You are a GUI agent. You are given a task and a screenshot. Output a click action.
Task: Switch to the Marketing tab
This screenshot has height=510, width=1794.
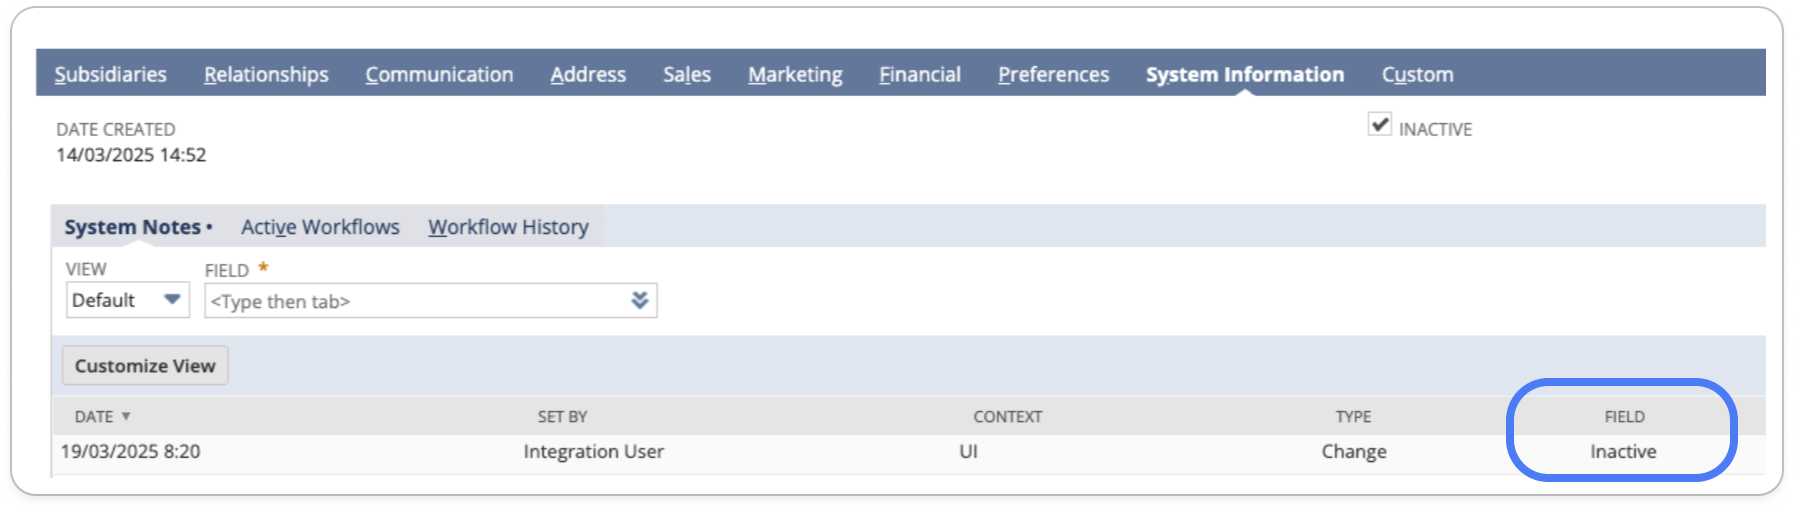tap(795, 74)
